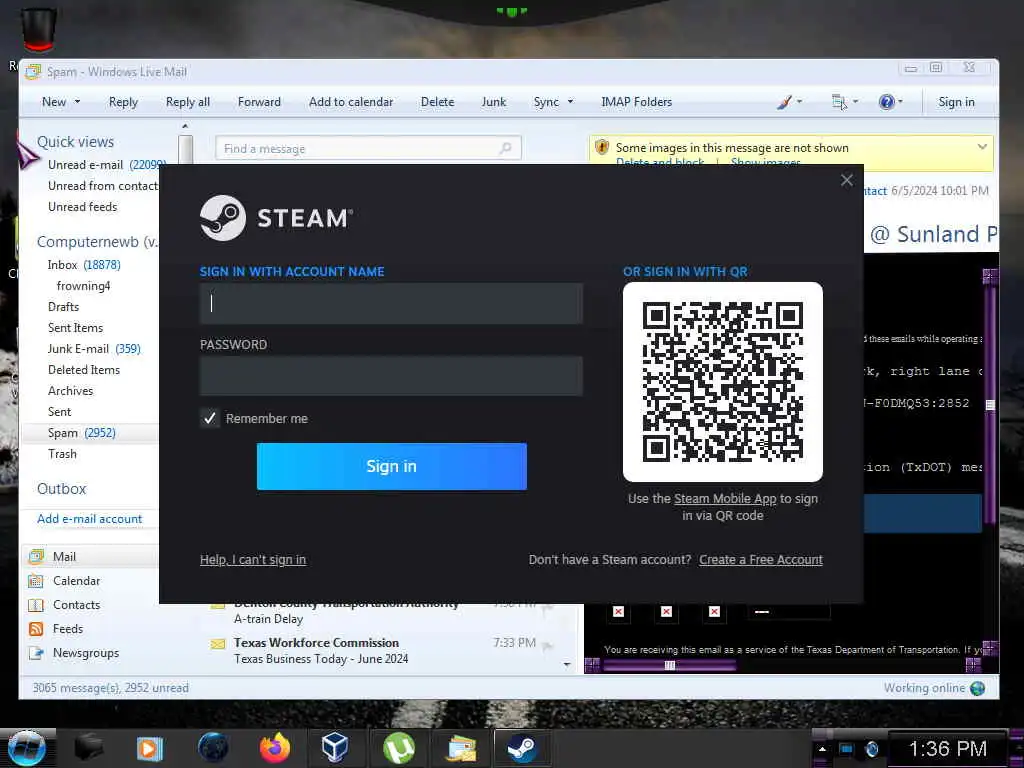
Task: Open the Newsgroups icon in the navigation pane
Action: 36,653
